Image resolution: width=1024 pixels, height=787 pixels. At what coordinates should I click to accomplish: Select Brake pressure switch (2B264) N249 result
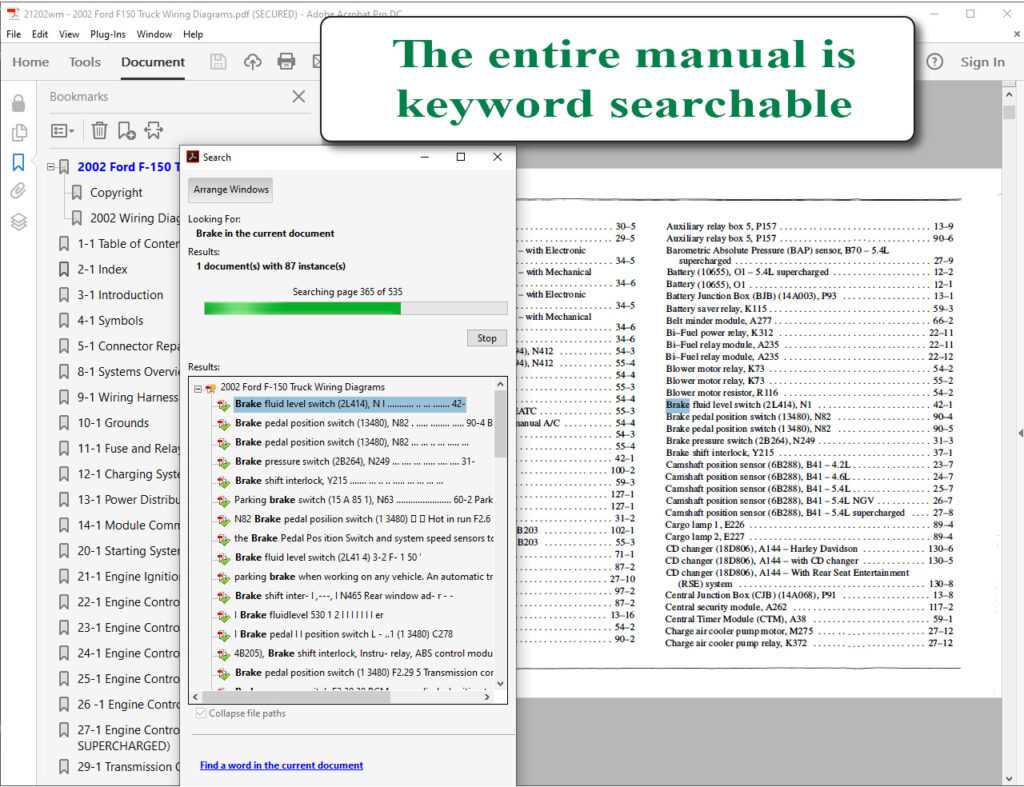click(x=355, y=462)
